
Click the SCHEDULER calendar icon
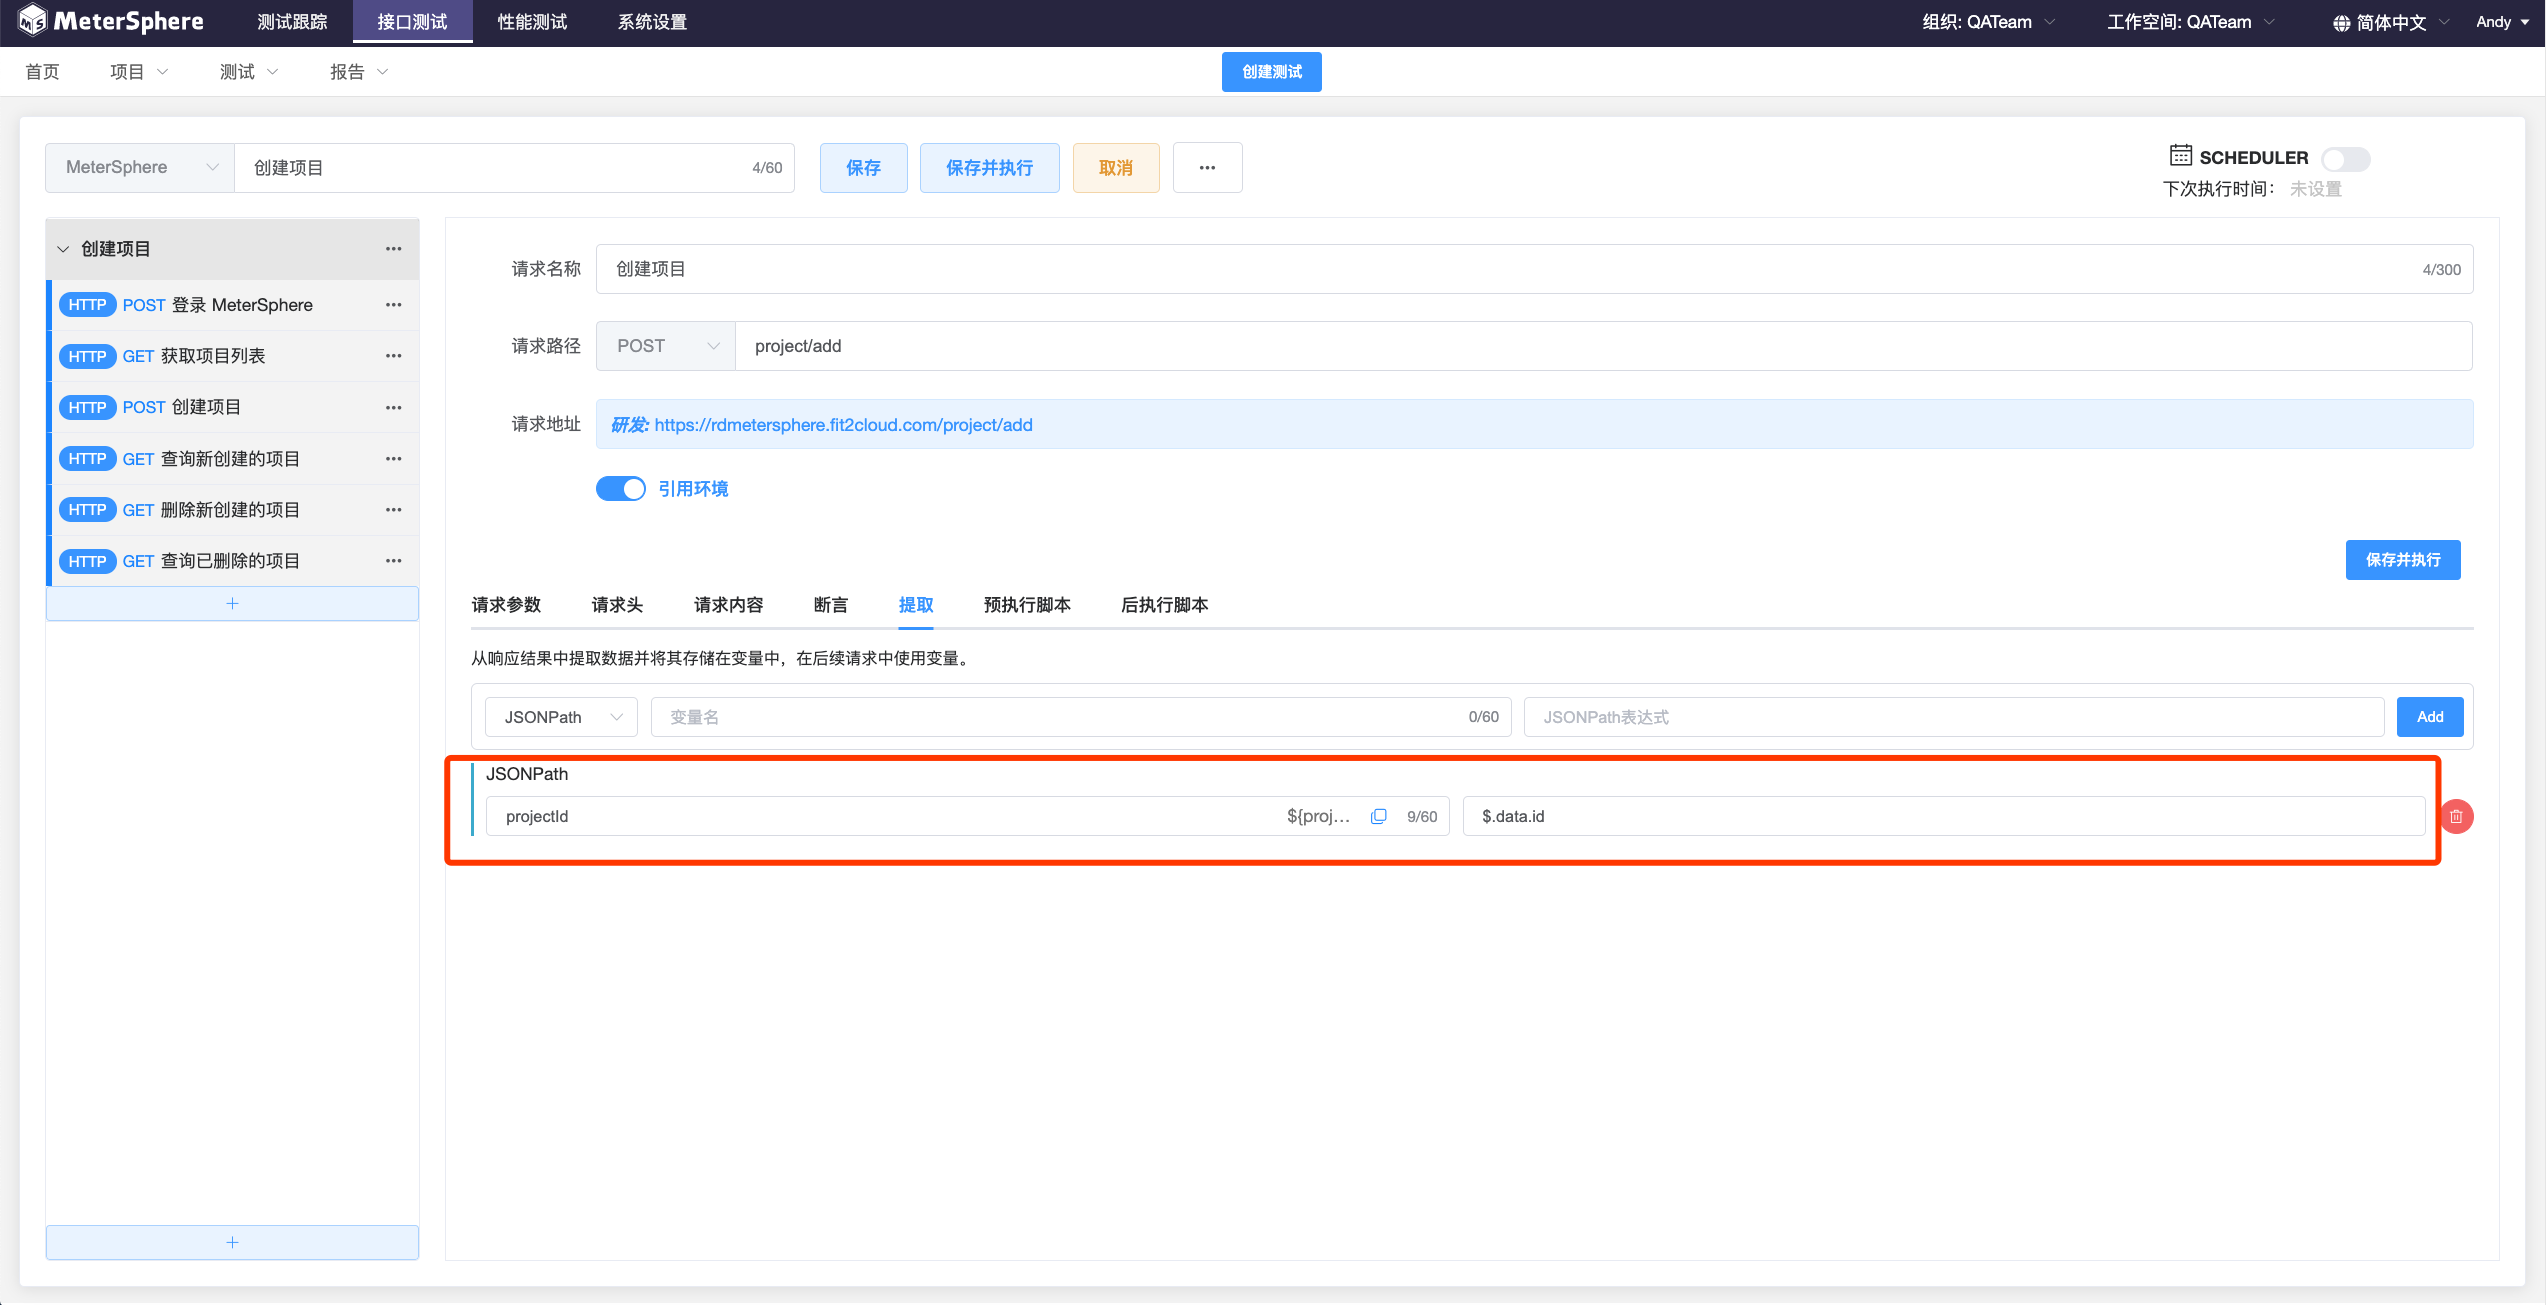(2180, 156)
